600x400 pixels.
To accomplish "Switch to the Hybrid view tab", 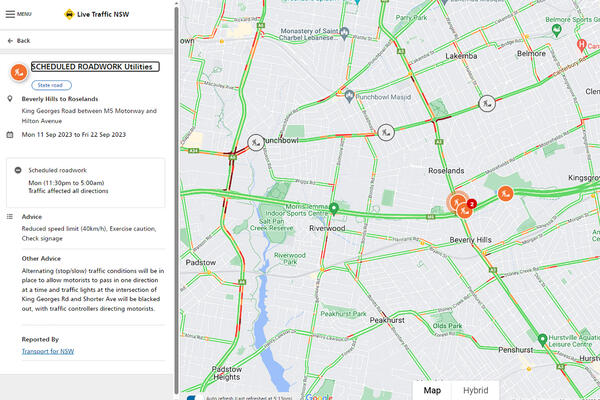I will (x=476, y=390).
